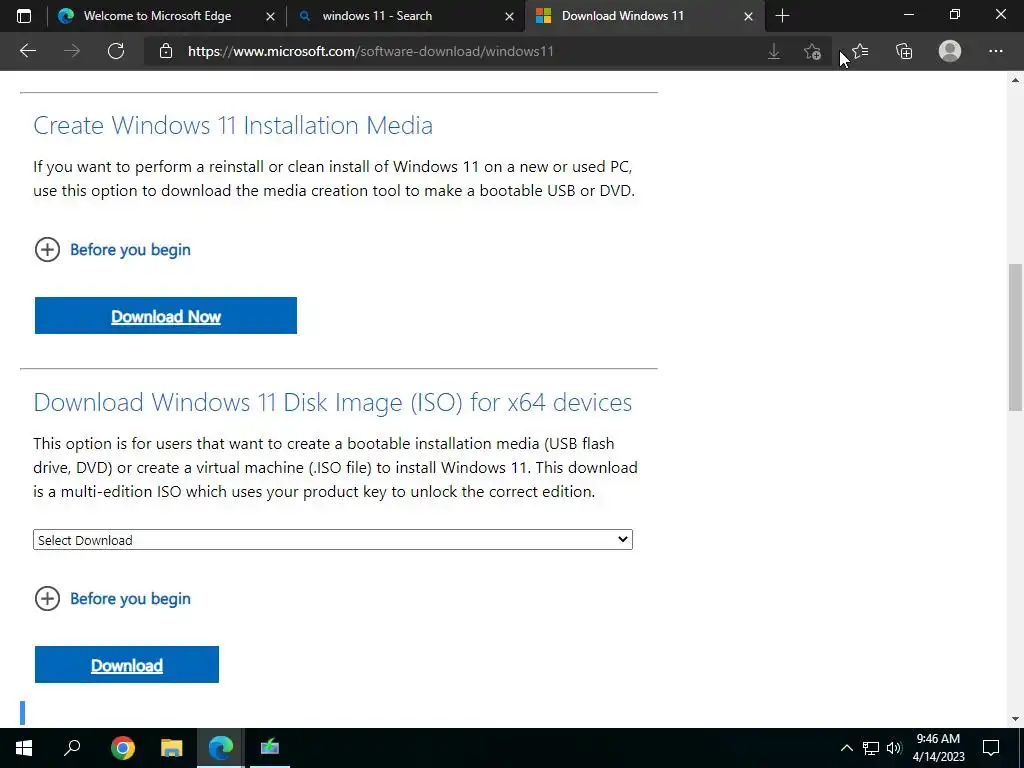
Task: Refresh the current page
Action: pyautogui.click(x=116, y=51)
